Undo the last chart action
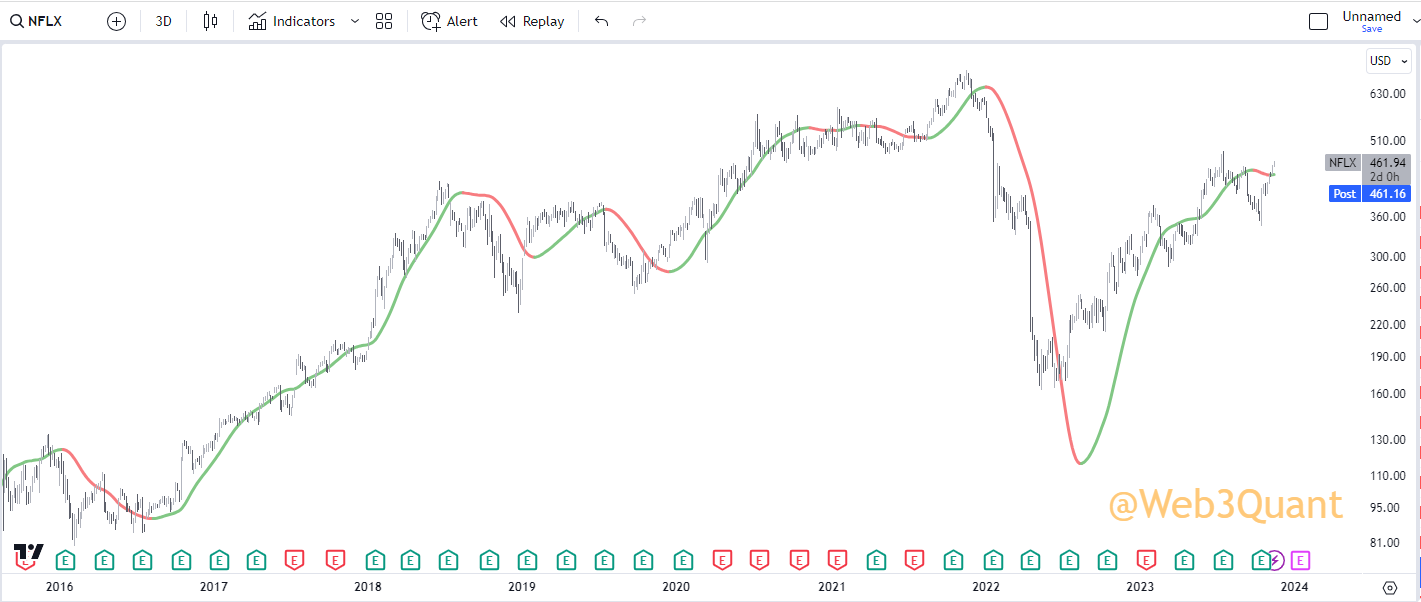The height and width of the screenshot is (602, 1421). coord(601,21)
